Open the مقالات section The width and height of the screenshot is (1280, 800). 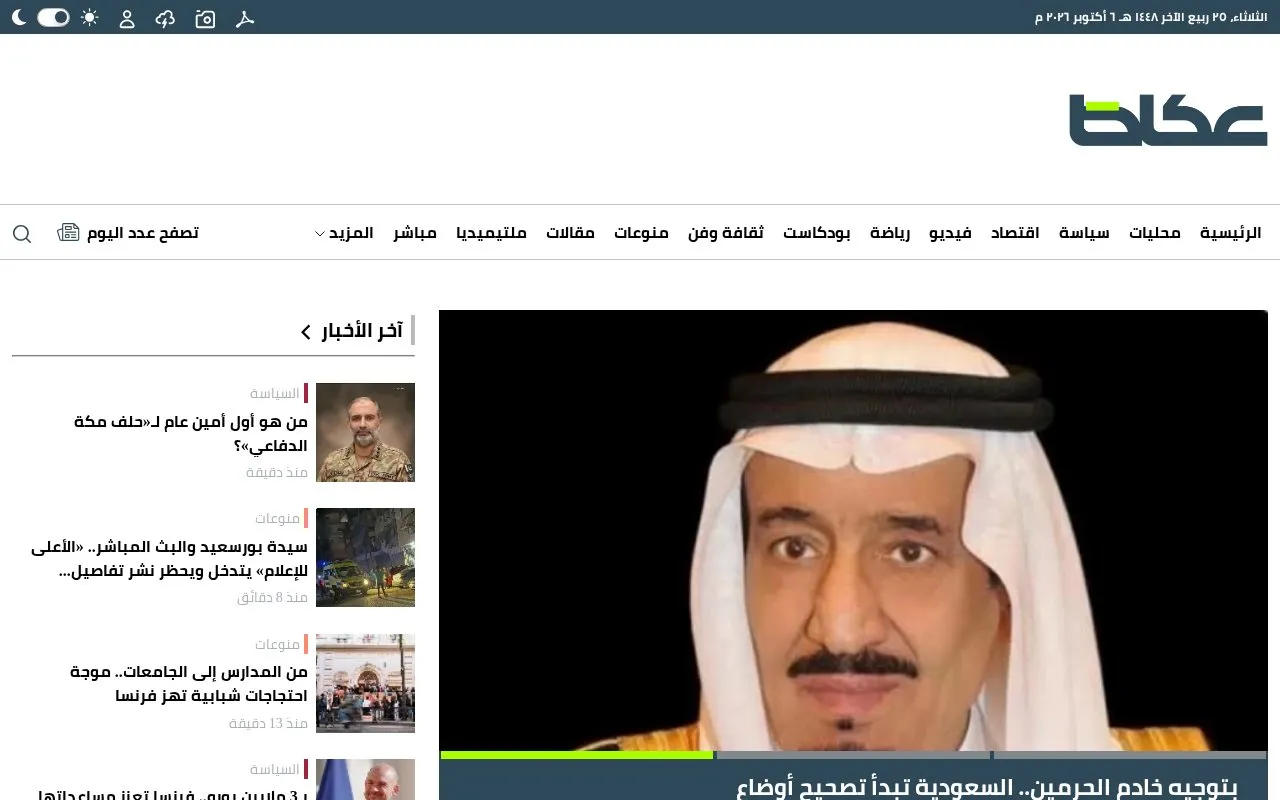point(570,233)
